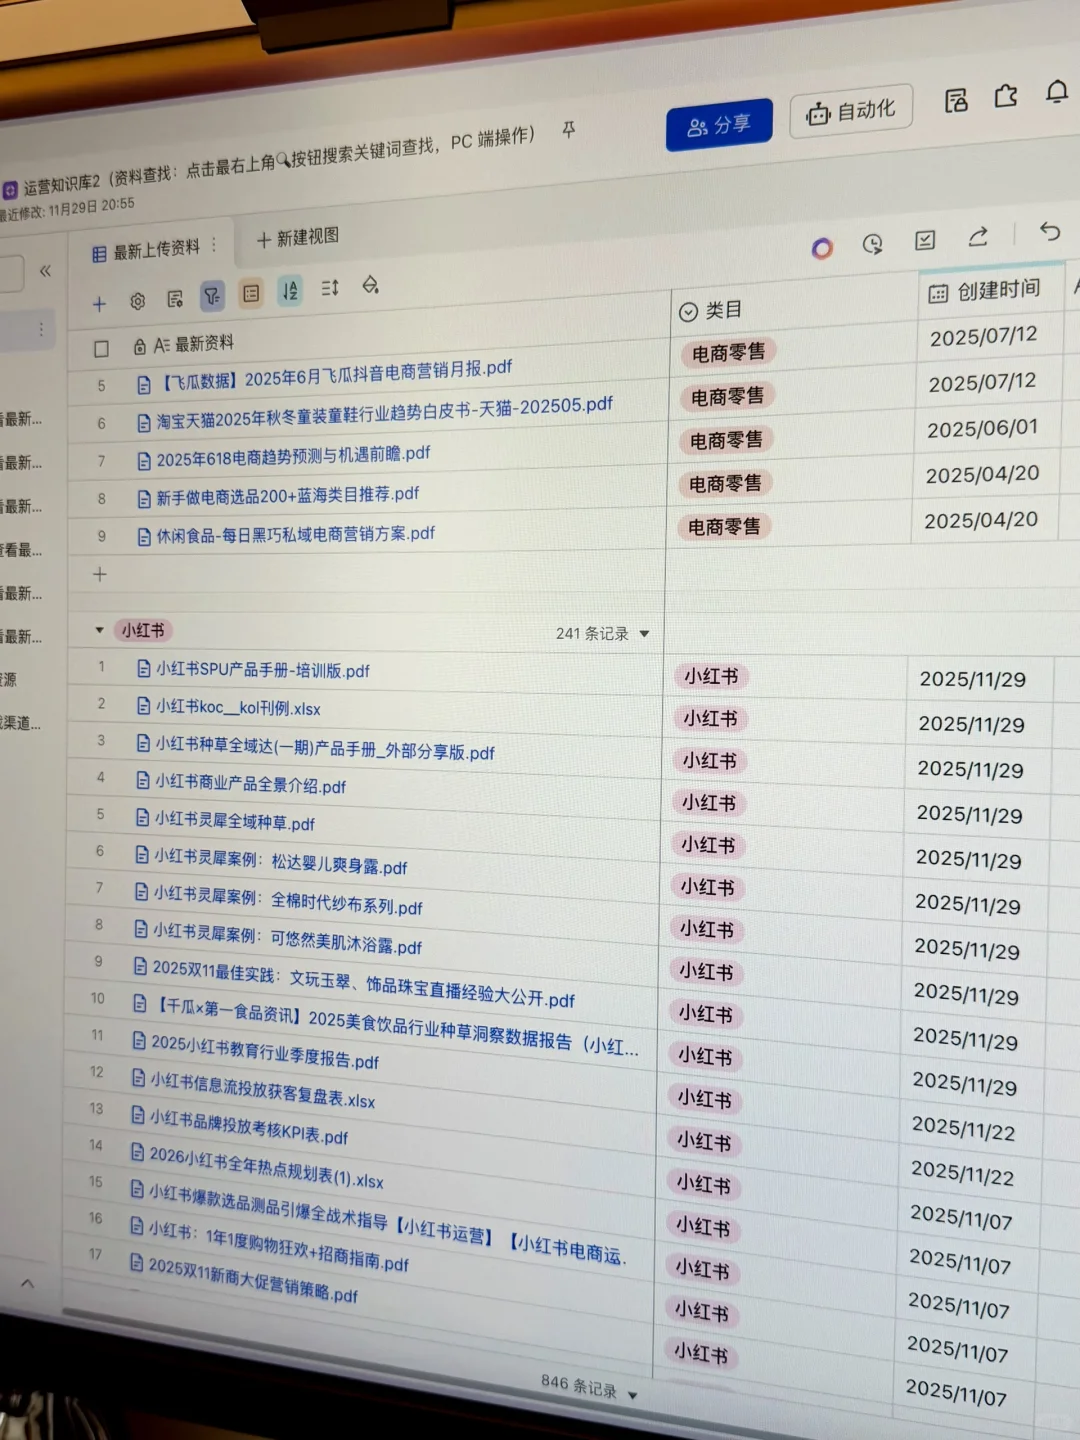Click the up chevron at sidebar bottom
Viewport: 1080px width, 1440px height.
pos(27,1283)
